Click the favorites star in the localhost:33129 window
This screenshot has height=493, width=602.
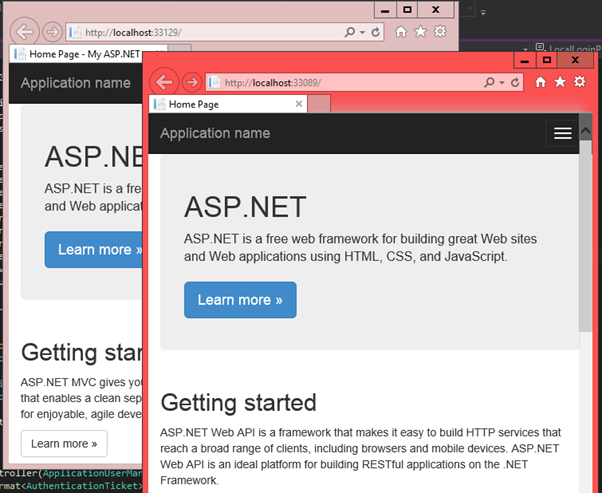[x=420, y=32]
